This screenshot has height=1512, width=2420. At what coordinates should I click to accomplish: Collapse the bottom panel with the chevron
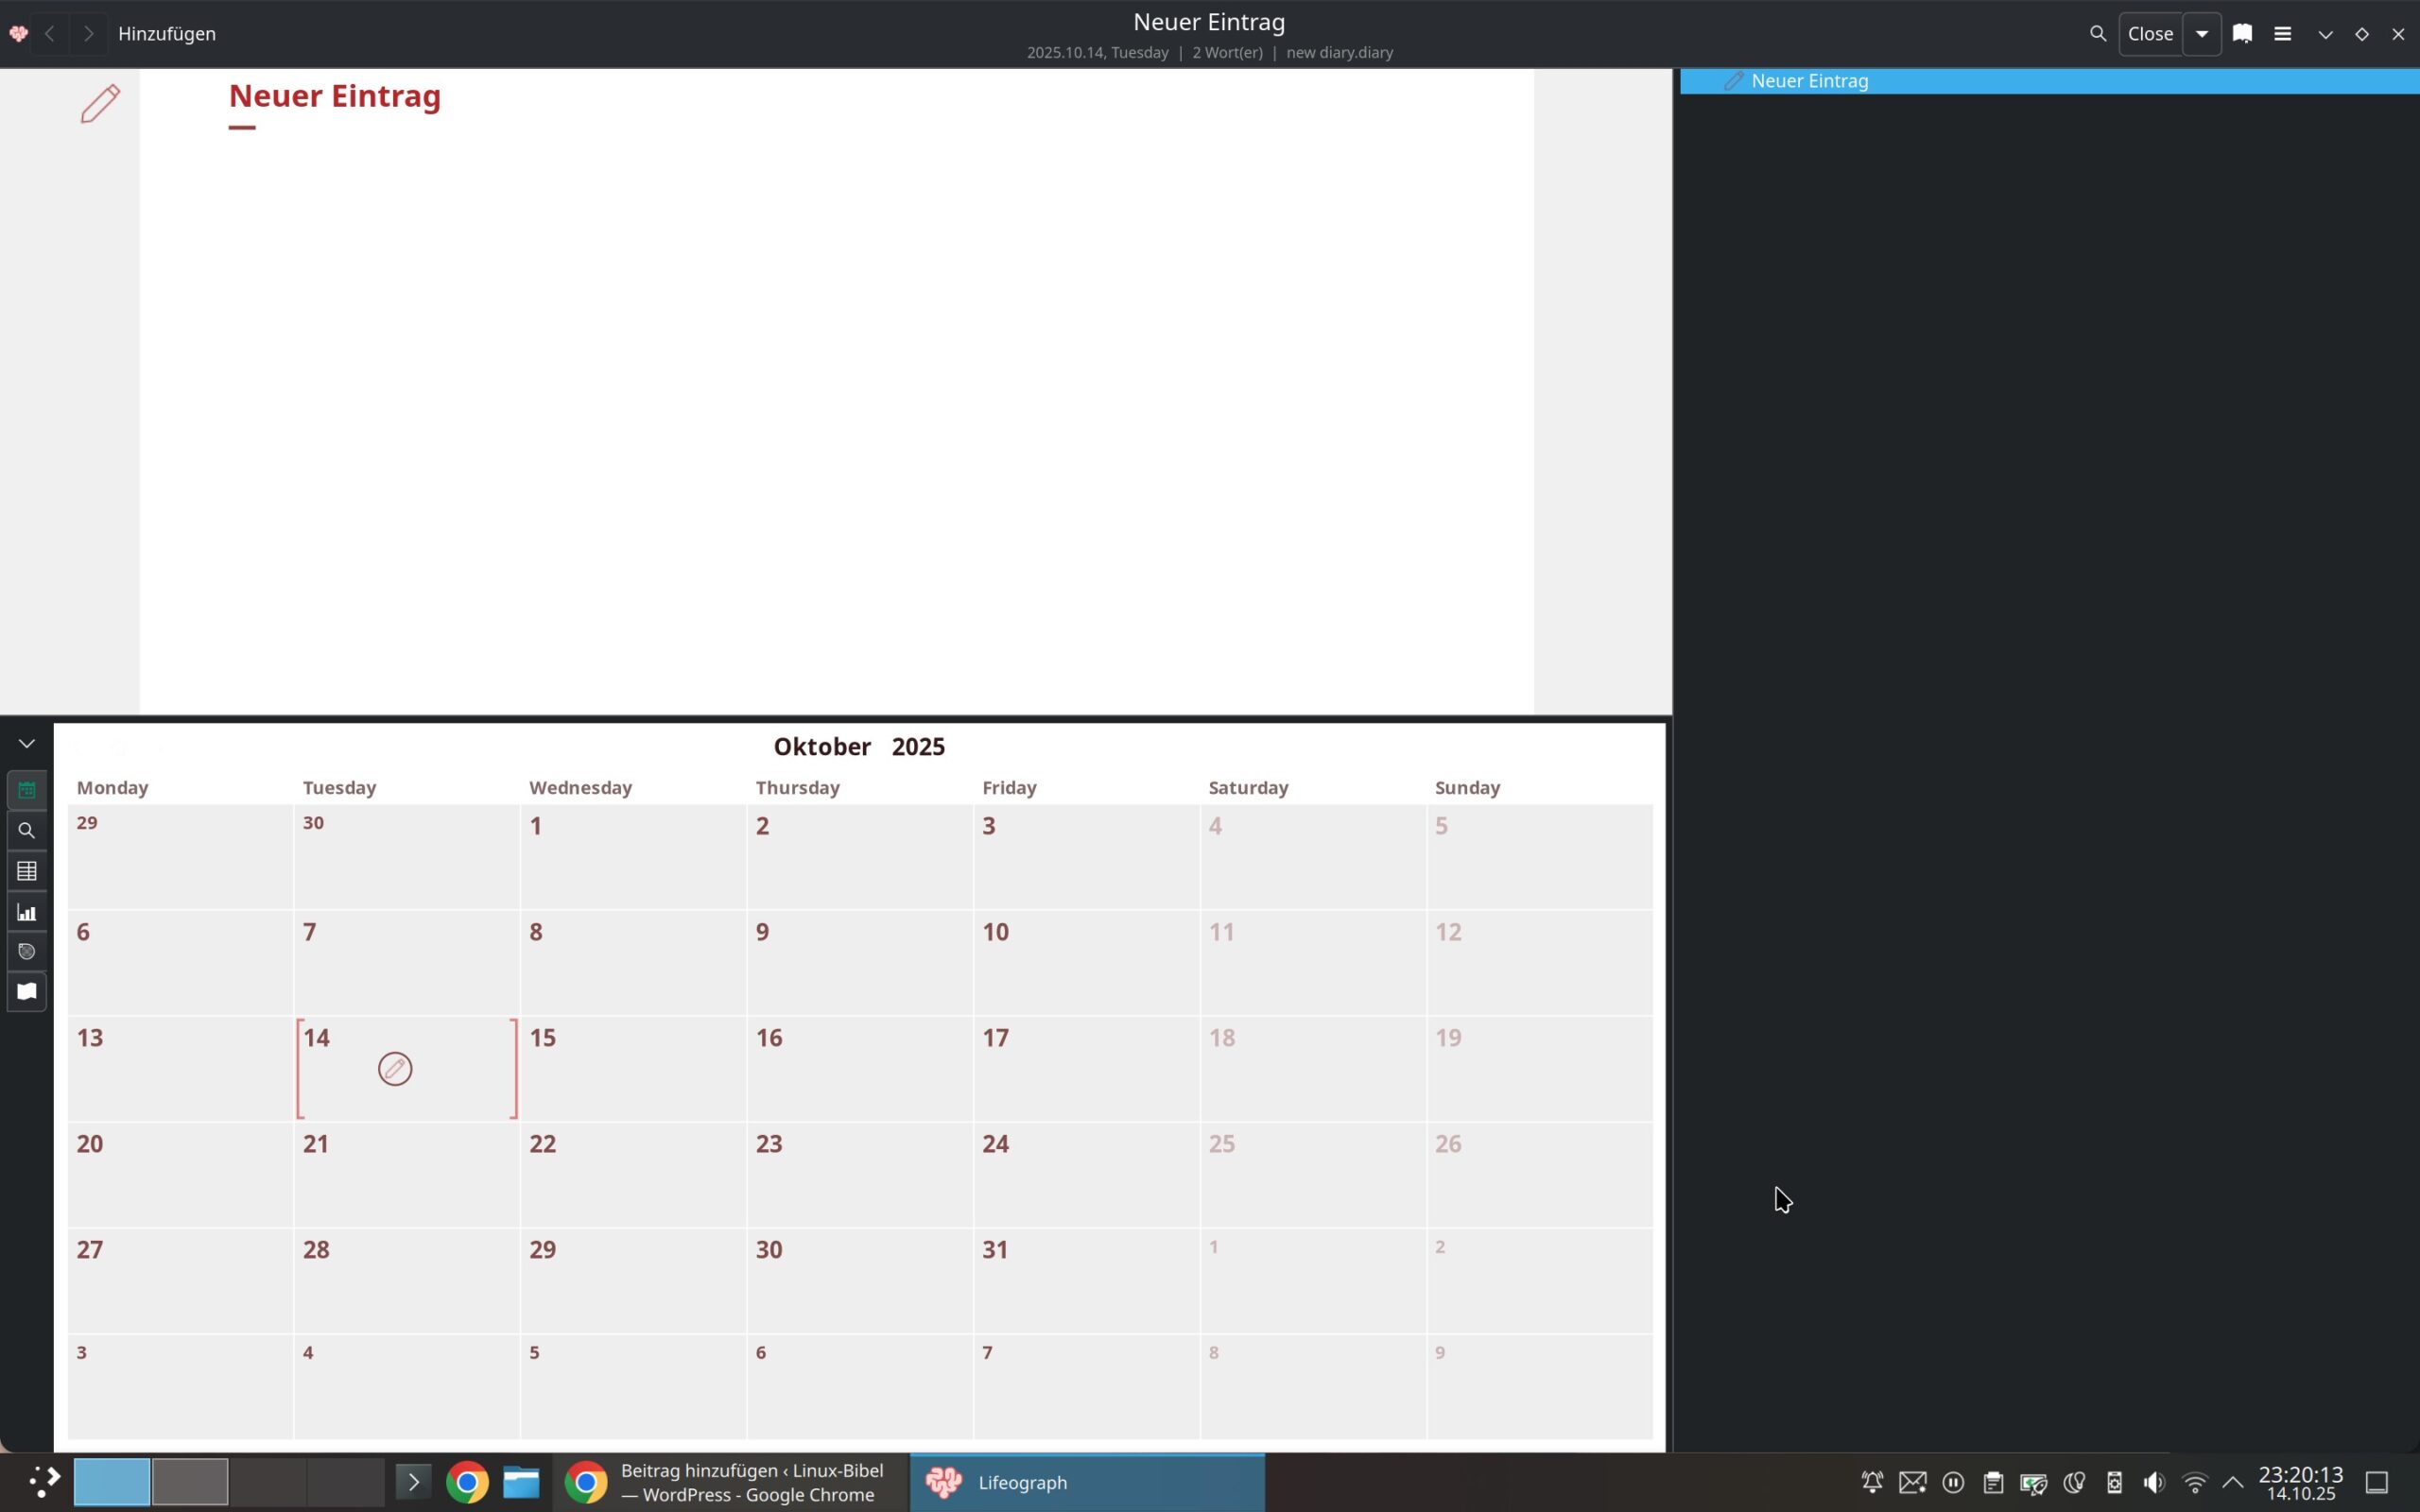(x=27, y=744)
